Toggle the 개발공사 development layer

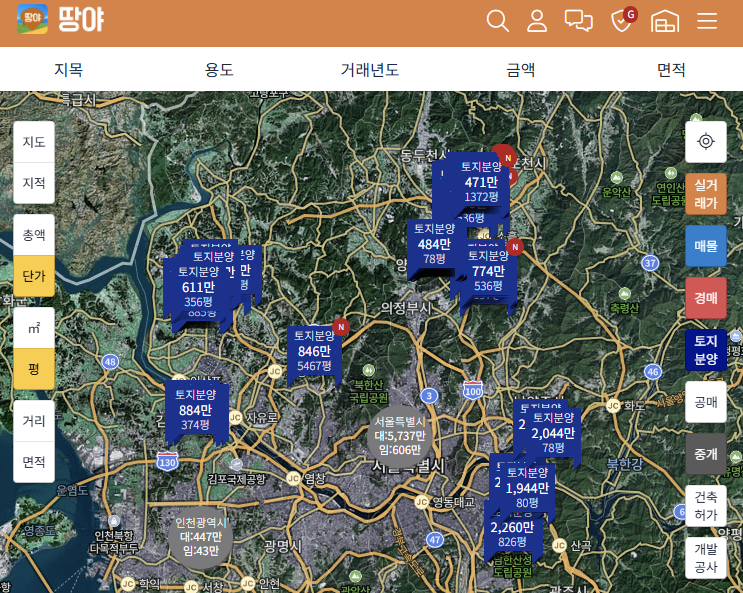pyautogui.click(x=706, y=558)
